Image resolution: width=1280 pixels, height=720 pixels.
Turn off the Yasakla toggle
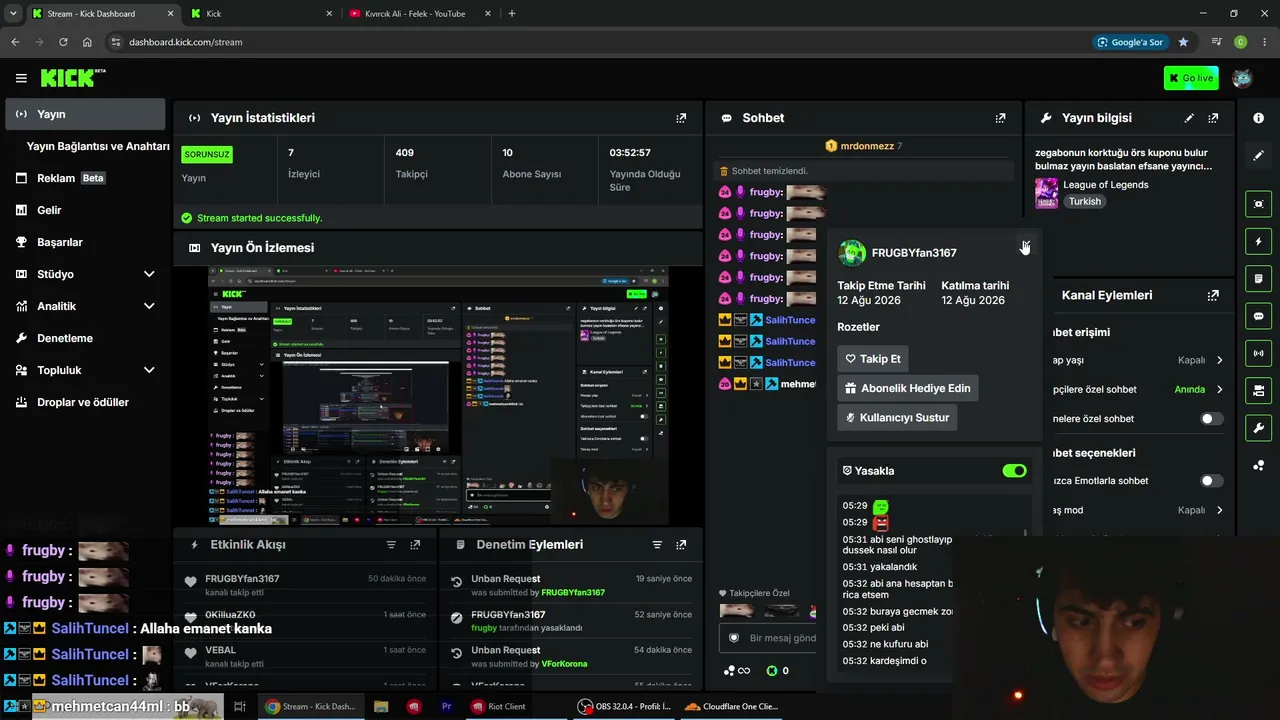[x=1014, y=471]
